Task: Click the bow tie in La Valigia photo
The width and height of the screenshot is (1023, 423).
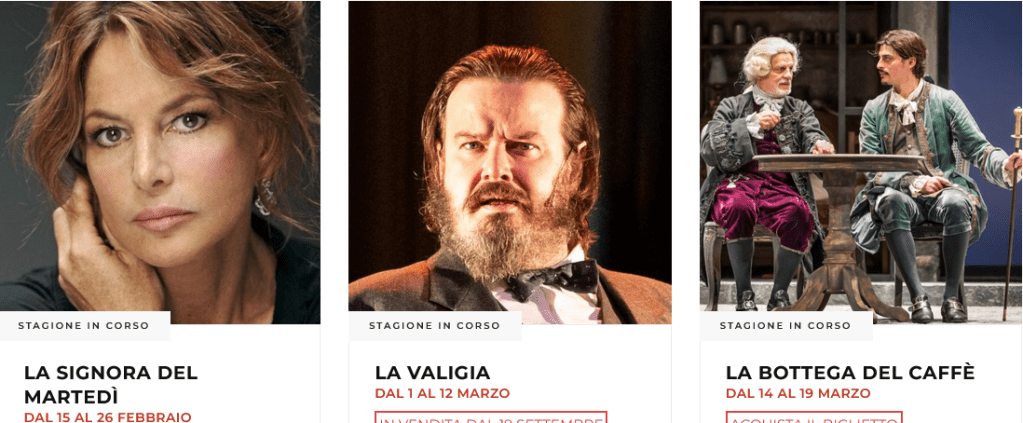Action: [x=554, y=279]
